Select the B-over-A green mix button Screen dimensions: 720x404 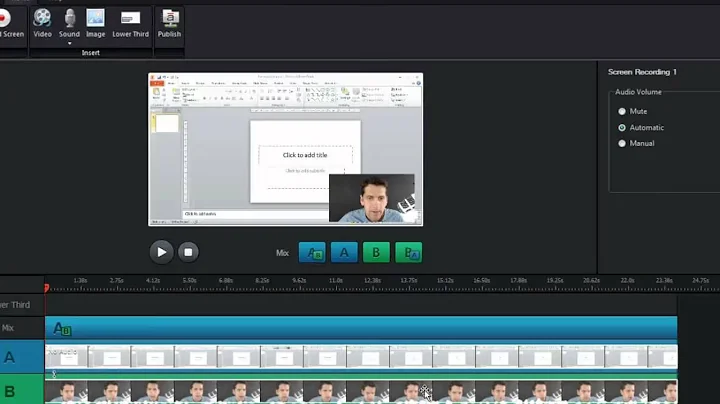click(x=408, y=252)
